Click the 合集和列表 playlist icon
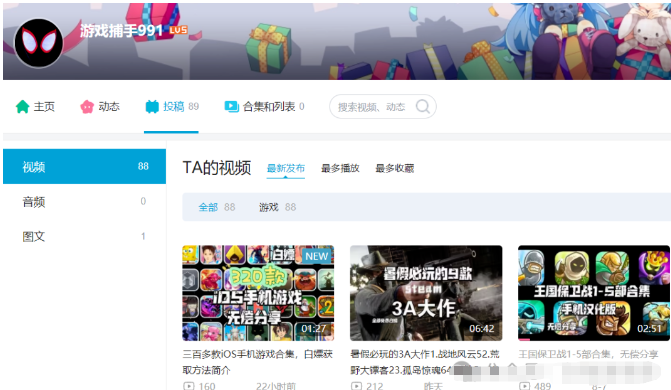This screenshot has width=671, height=390. [x=232, y=107]
